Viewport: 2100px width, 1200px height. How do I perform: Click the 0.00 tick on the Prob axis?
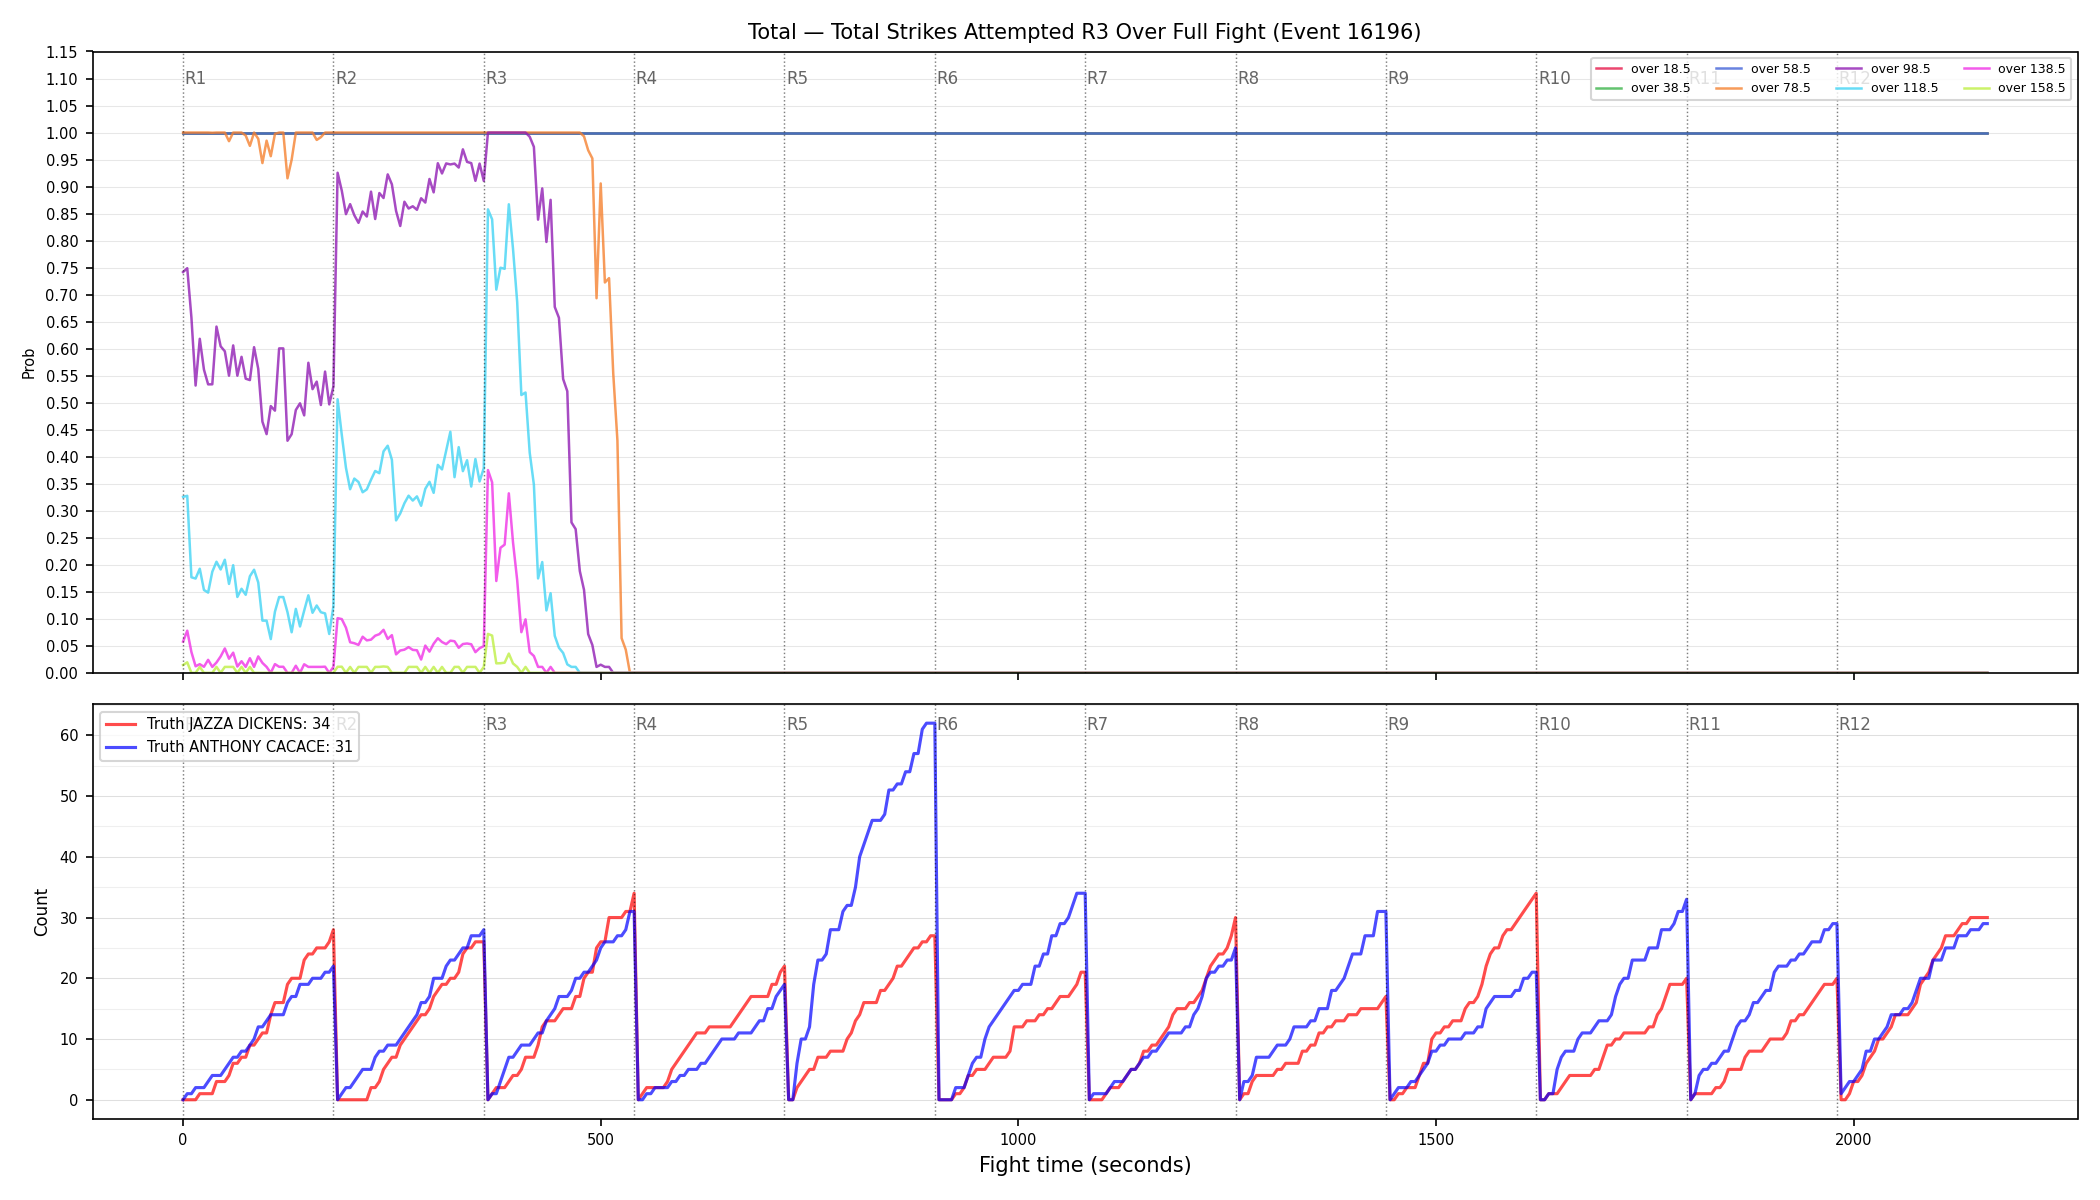[62, 673]
